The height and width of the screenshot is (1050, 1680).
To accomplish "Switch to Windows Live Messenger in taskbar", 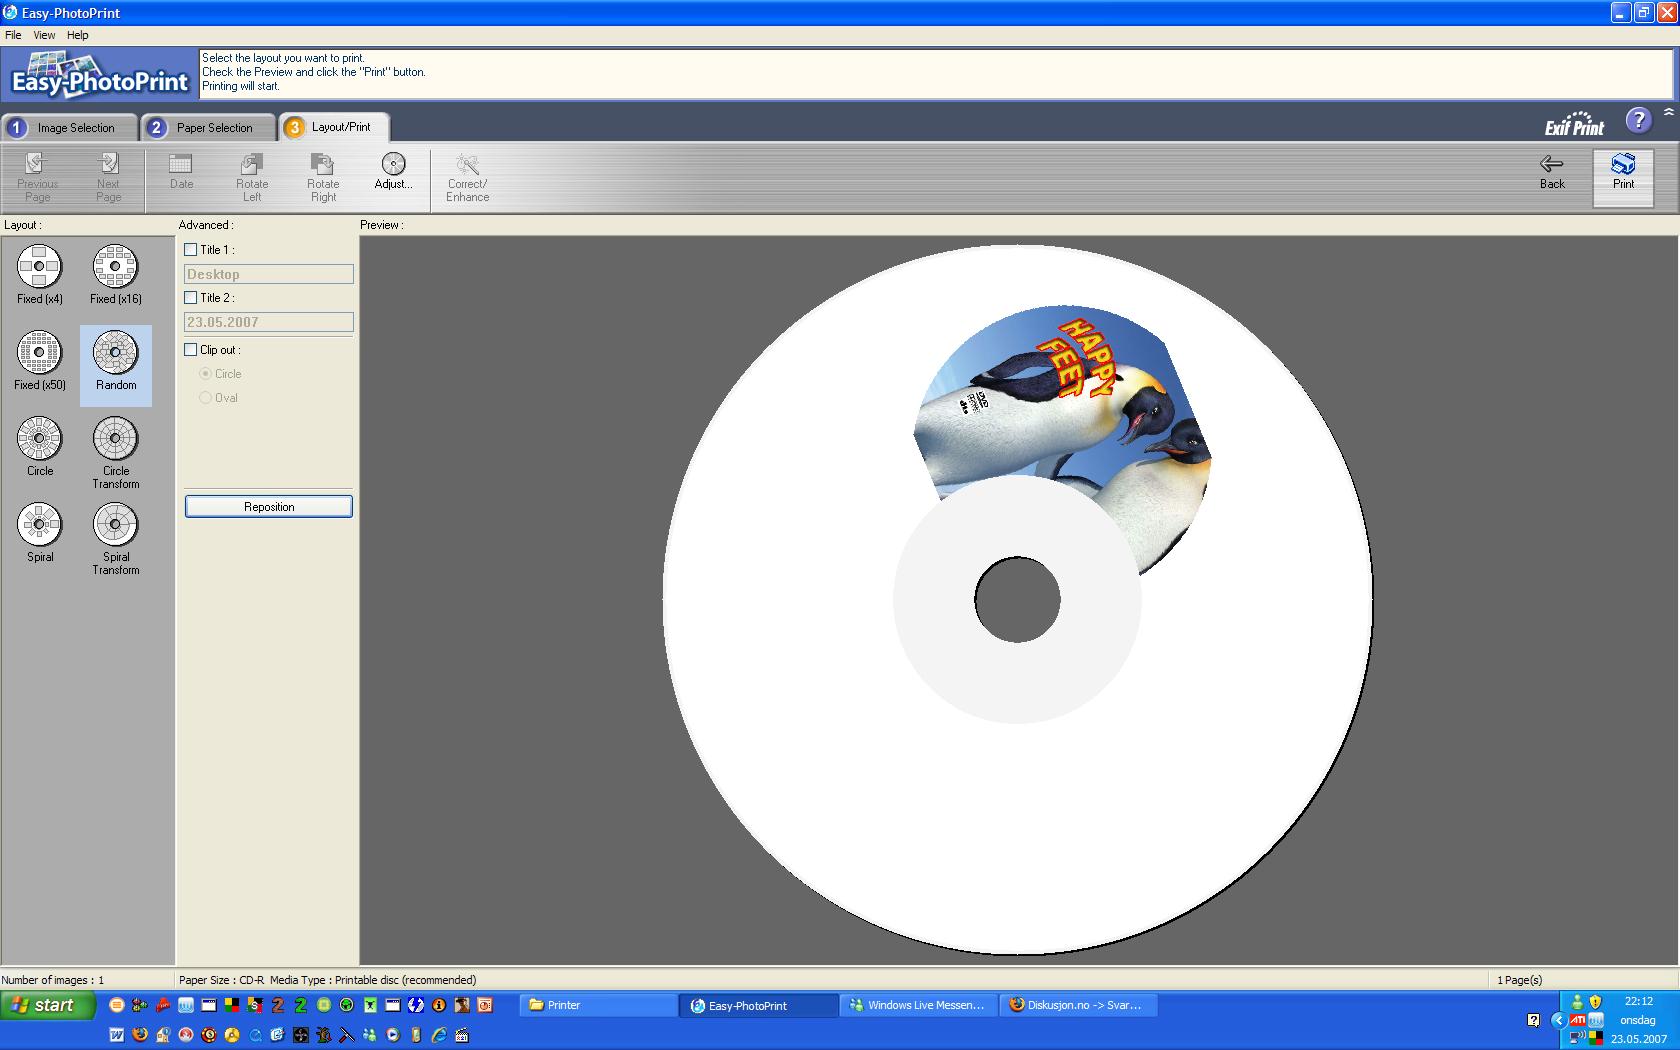I will coord(918,1005).
